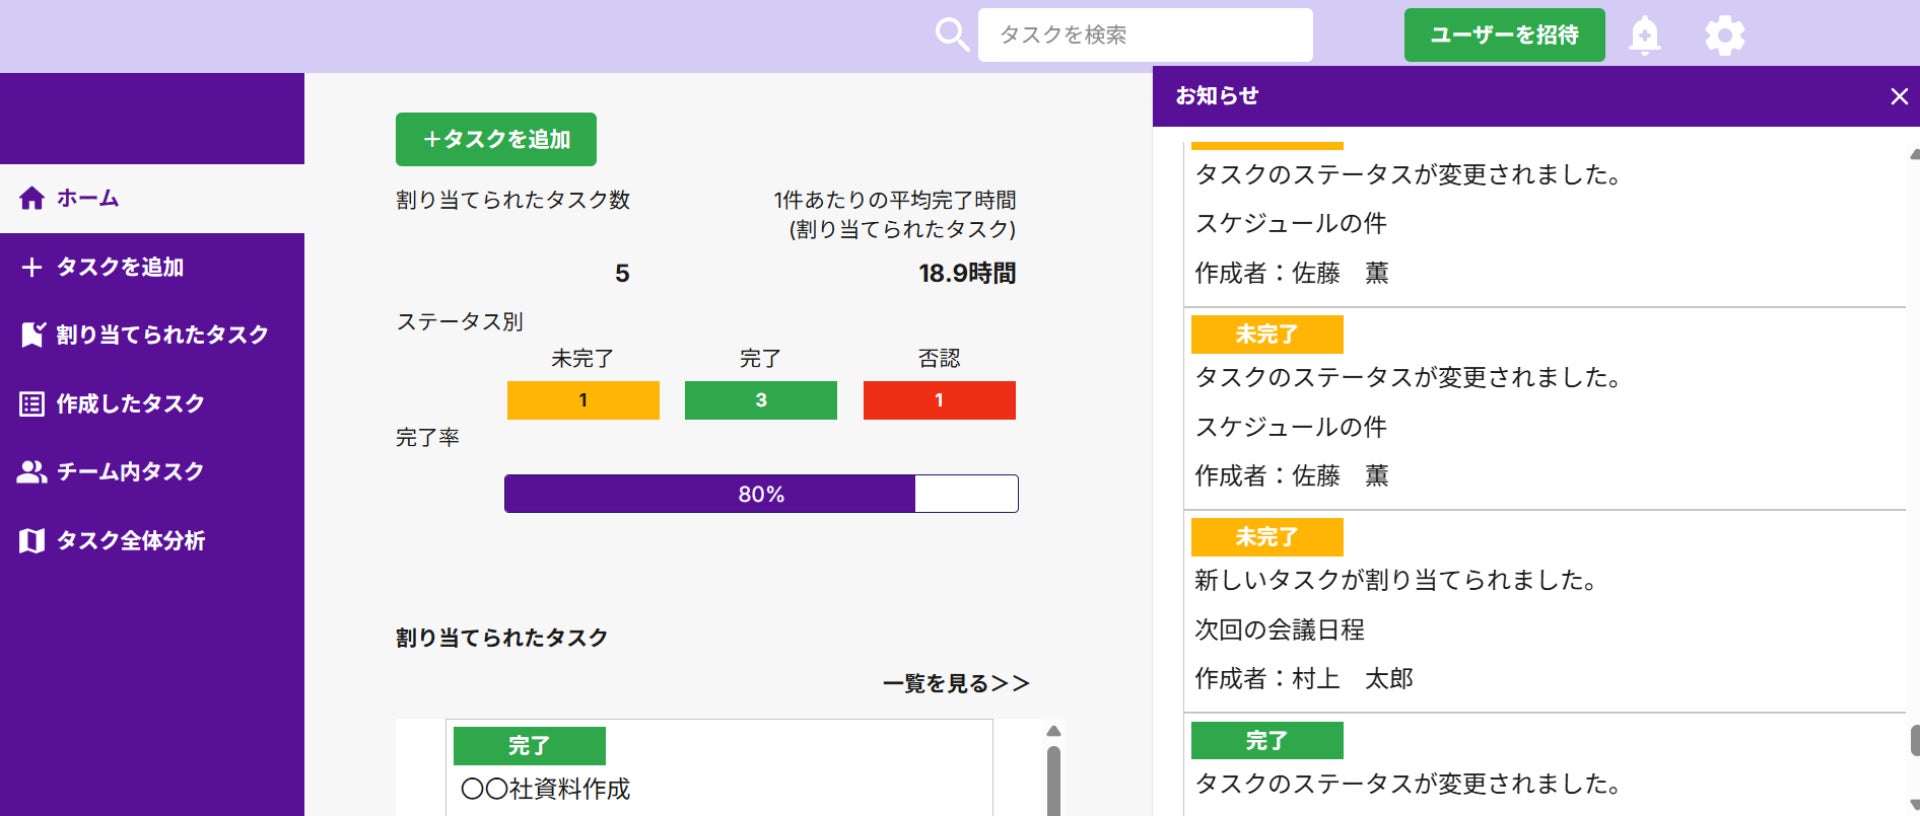Click the green 完了 count bar
This screenshot has width=1920, height=816.
[761, 400]
